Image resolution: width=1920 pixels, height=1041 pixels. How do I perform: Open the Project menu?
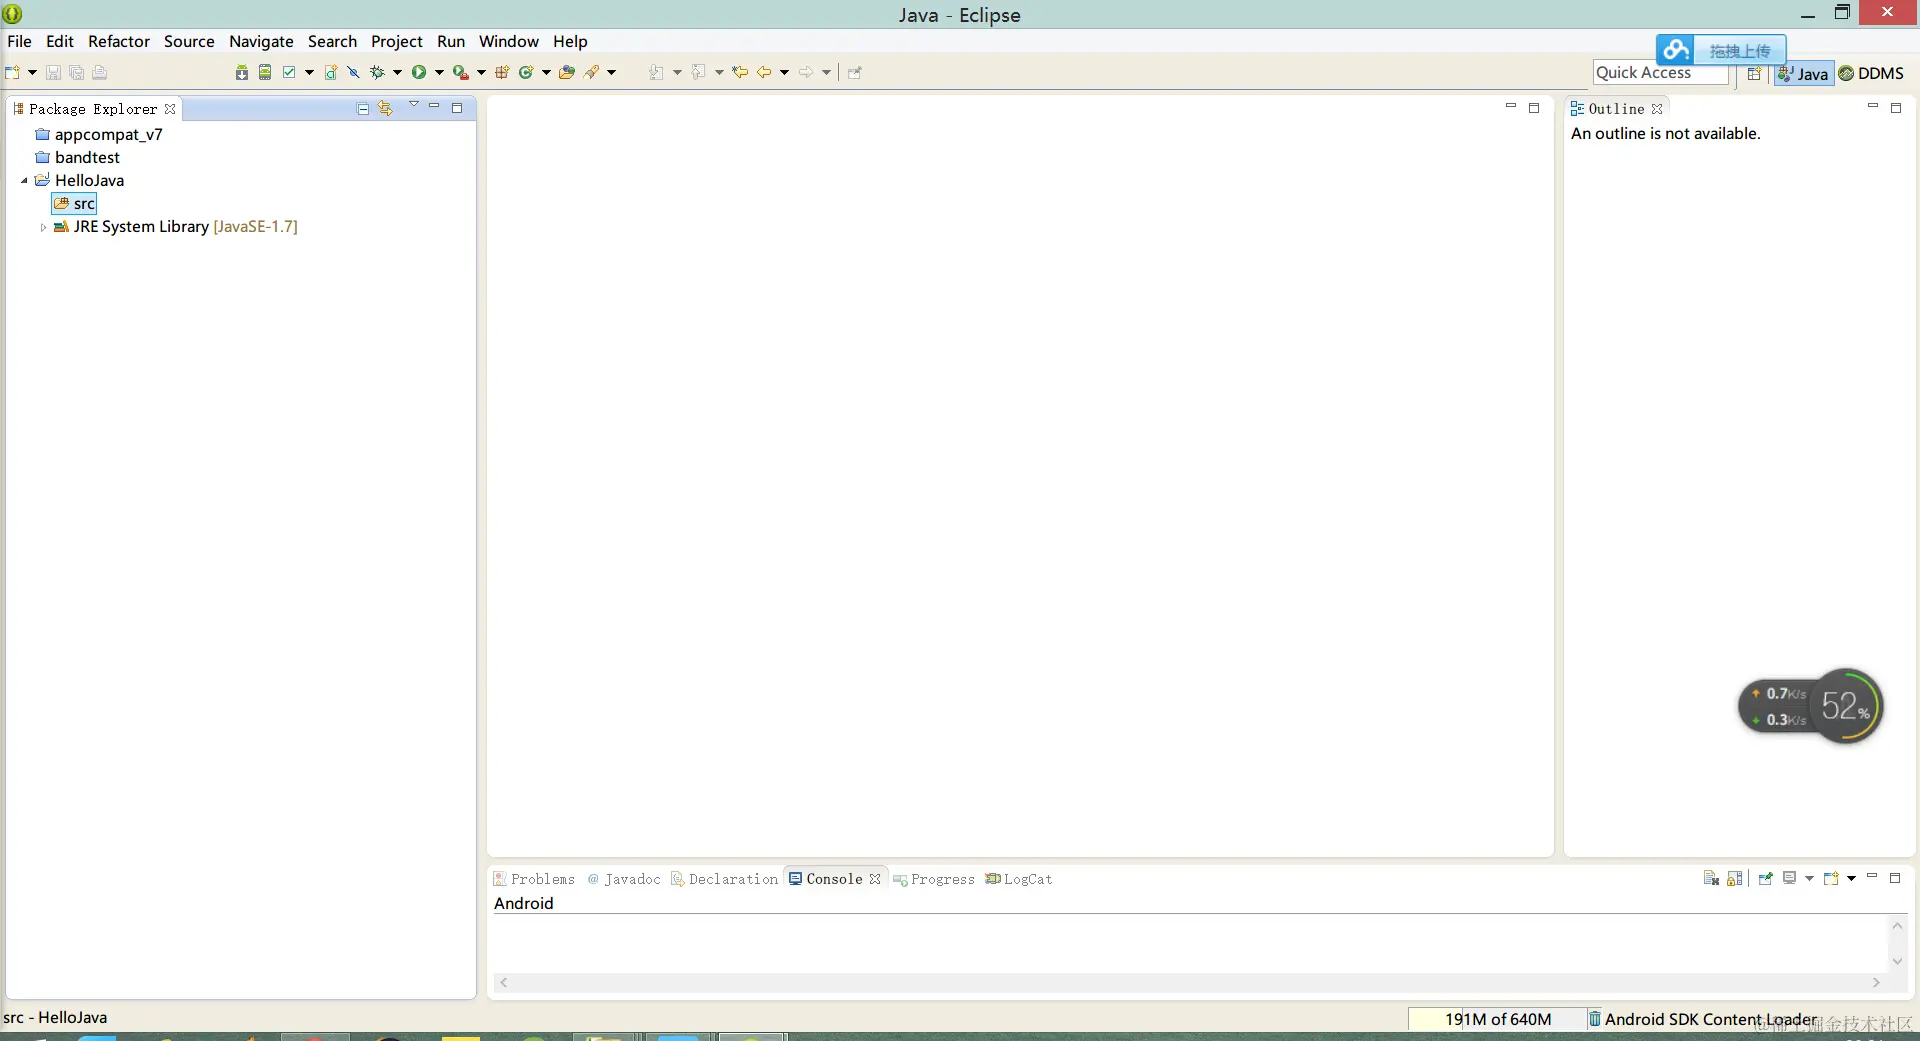397,41
